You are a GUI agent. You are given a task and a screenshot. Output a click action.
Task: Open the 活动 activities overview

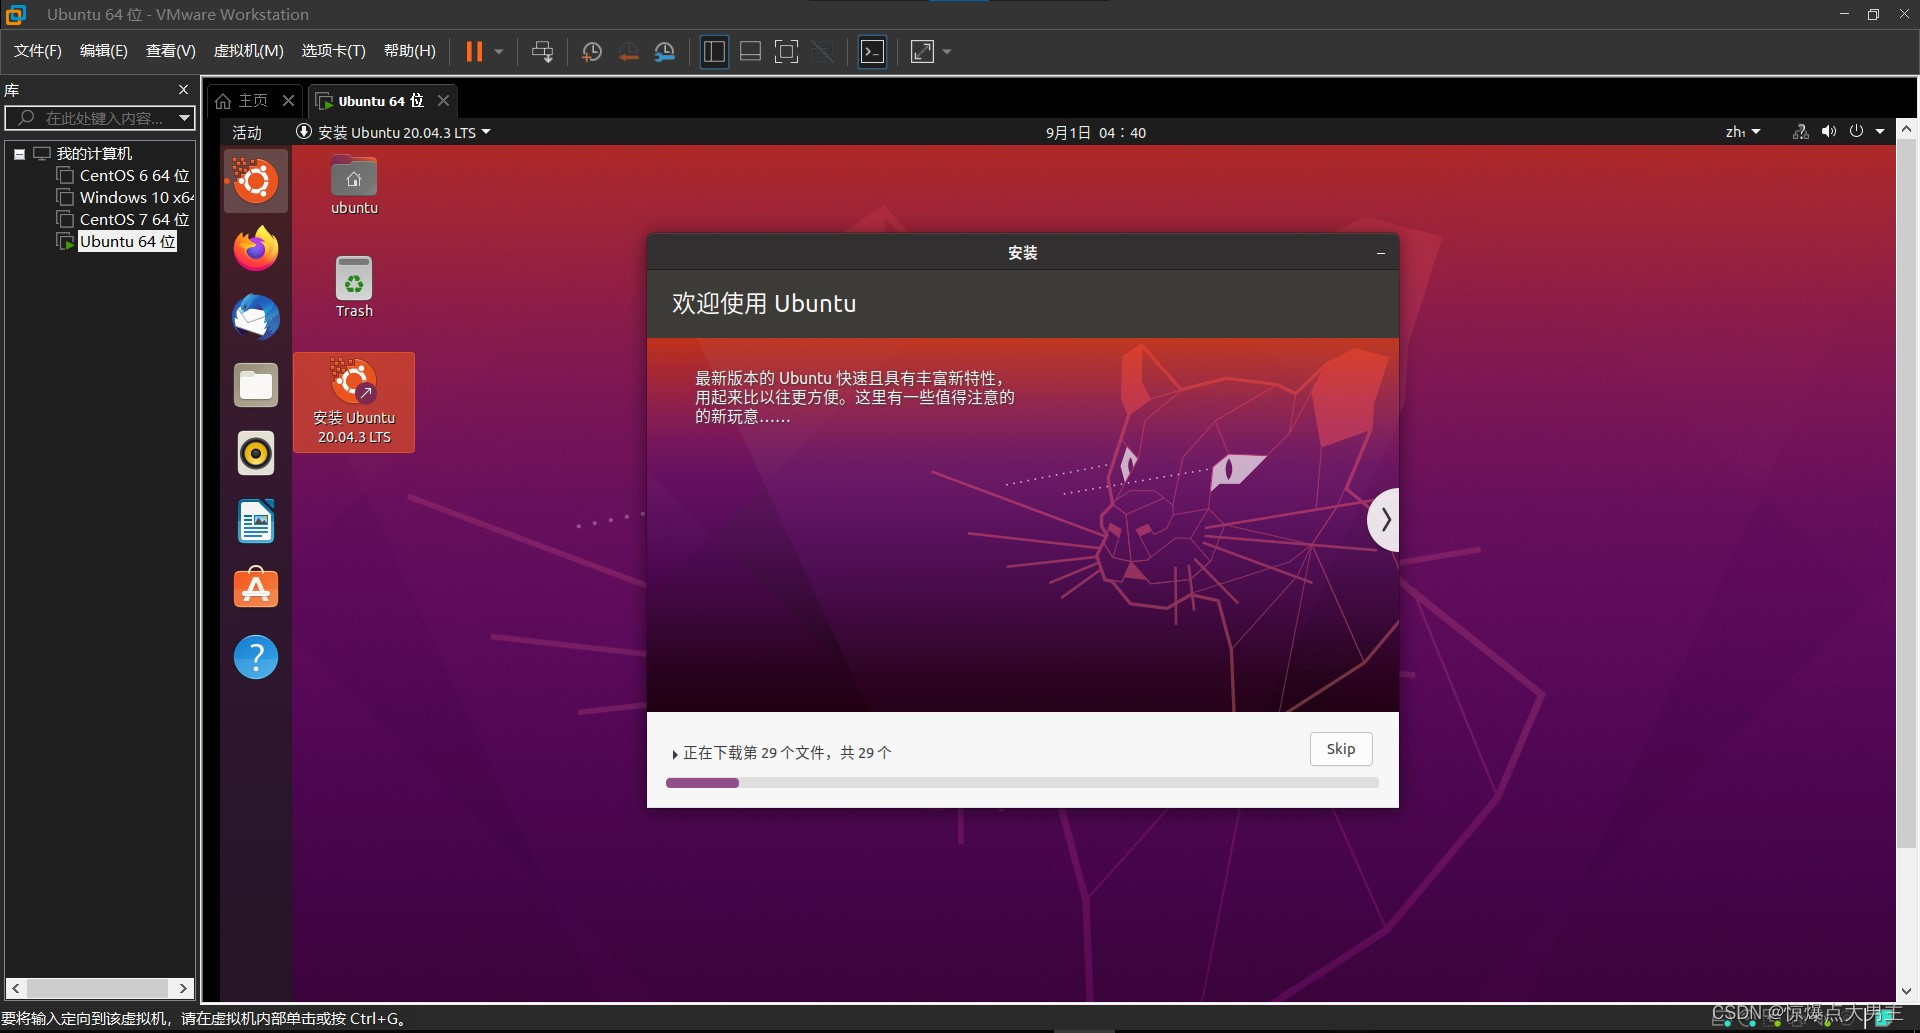pyautogui.click(x=247, y=132)
